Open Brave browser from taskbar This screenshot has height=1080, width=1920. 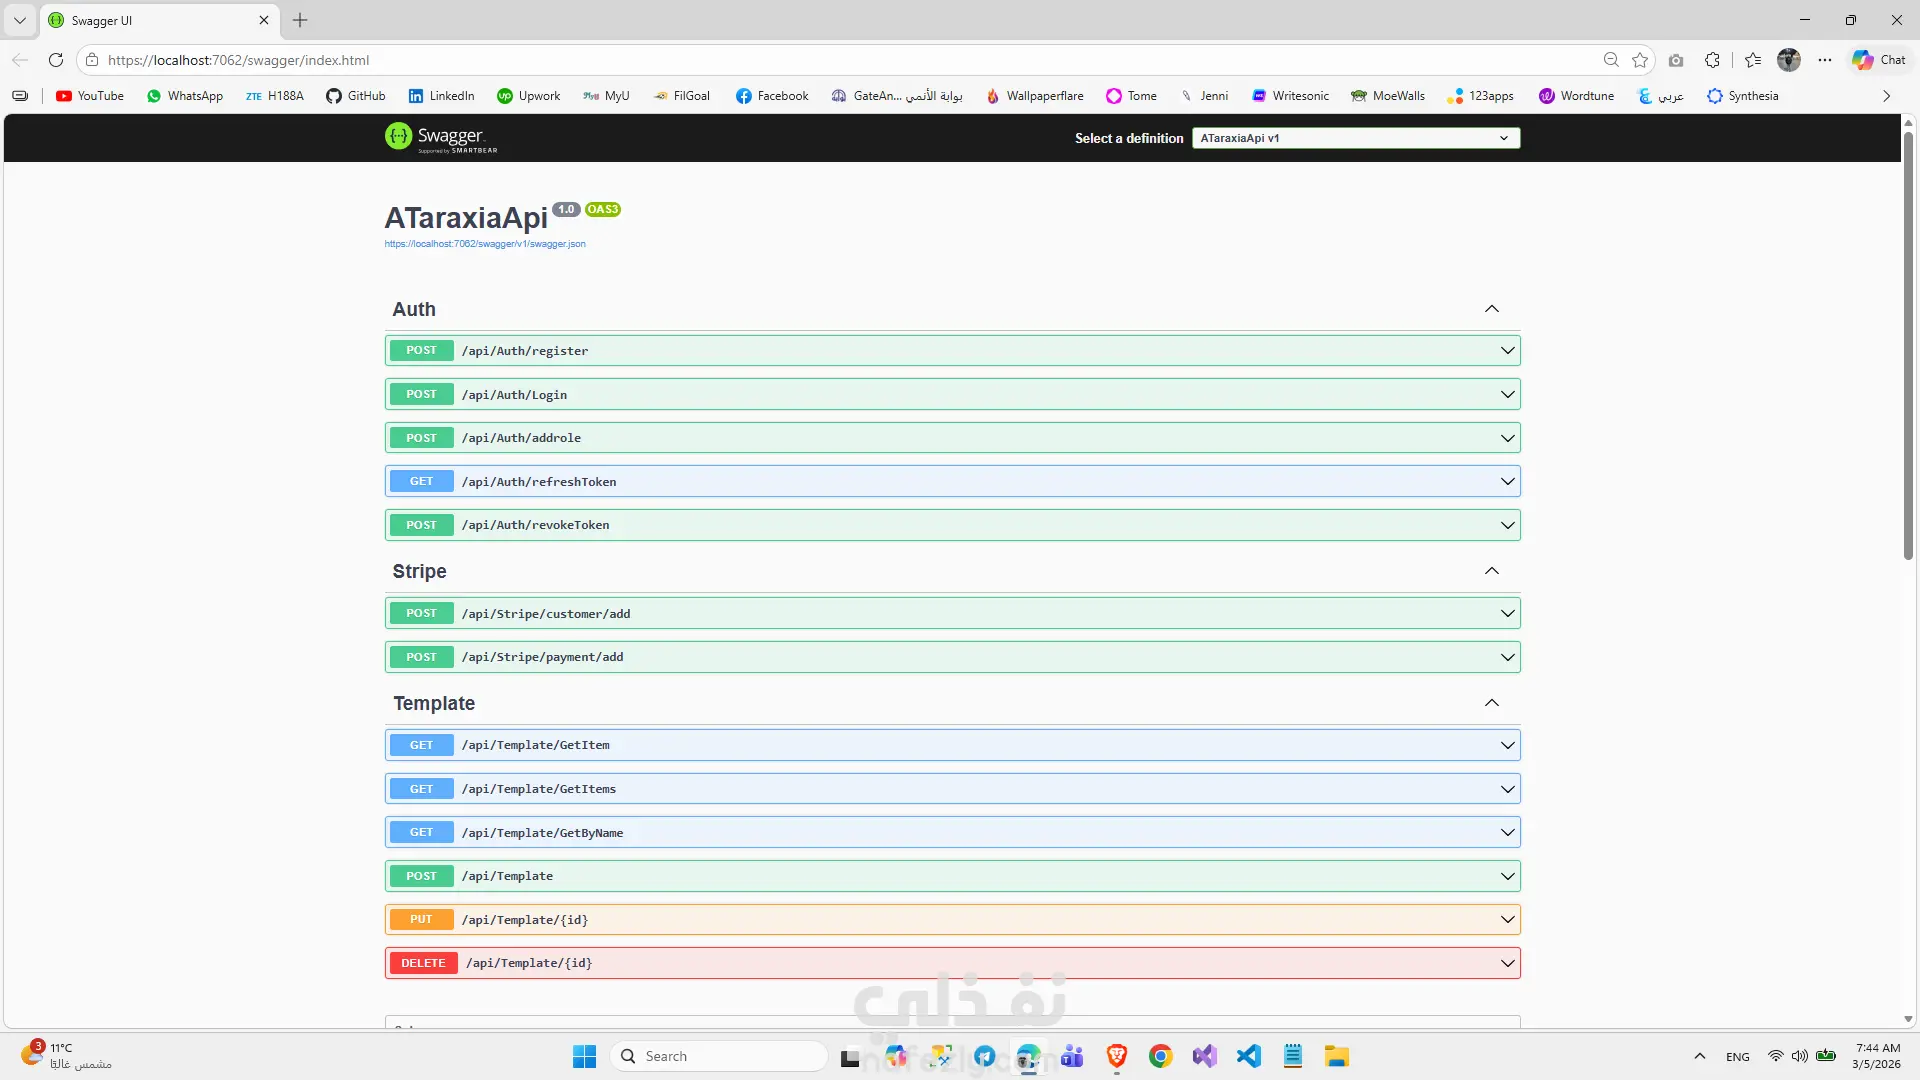point(1116,1056)
